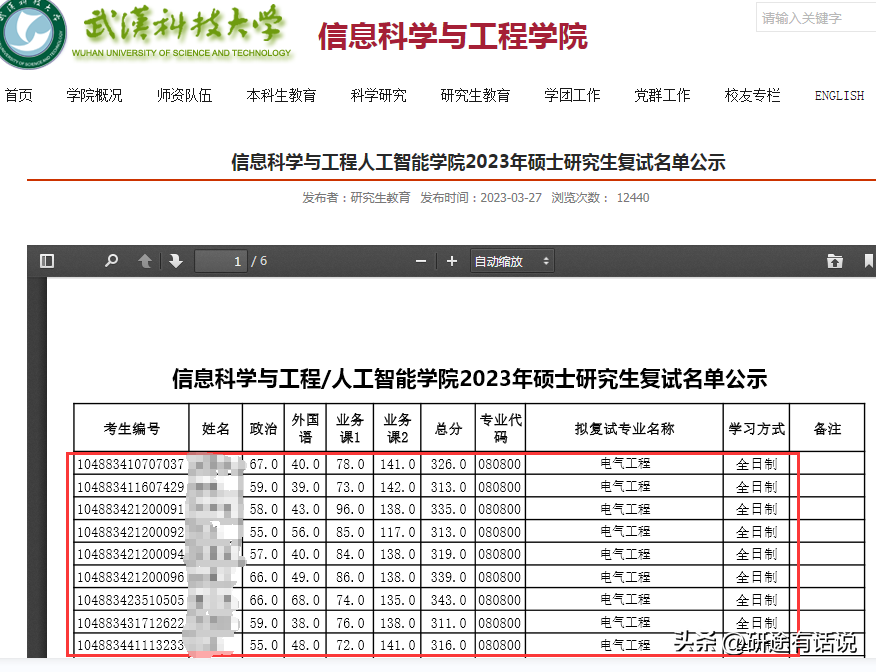Click the bookmark icon in PDF toolbar

pyautogui.click(x=869, y=261)
